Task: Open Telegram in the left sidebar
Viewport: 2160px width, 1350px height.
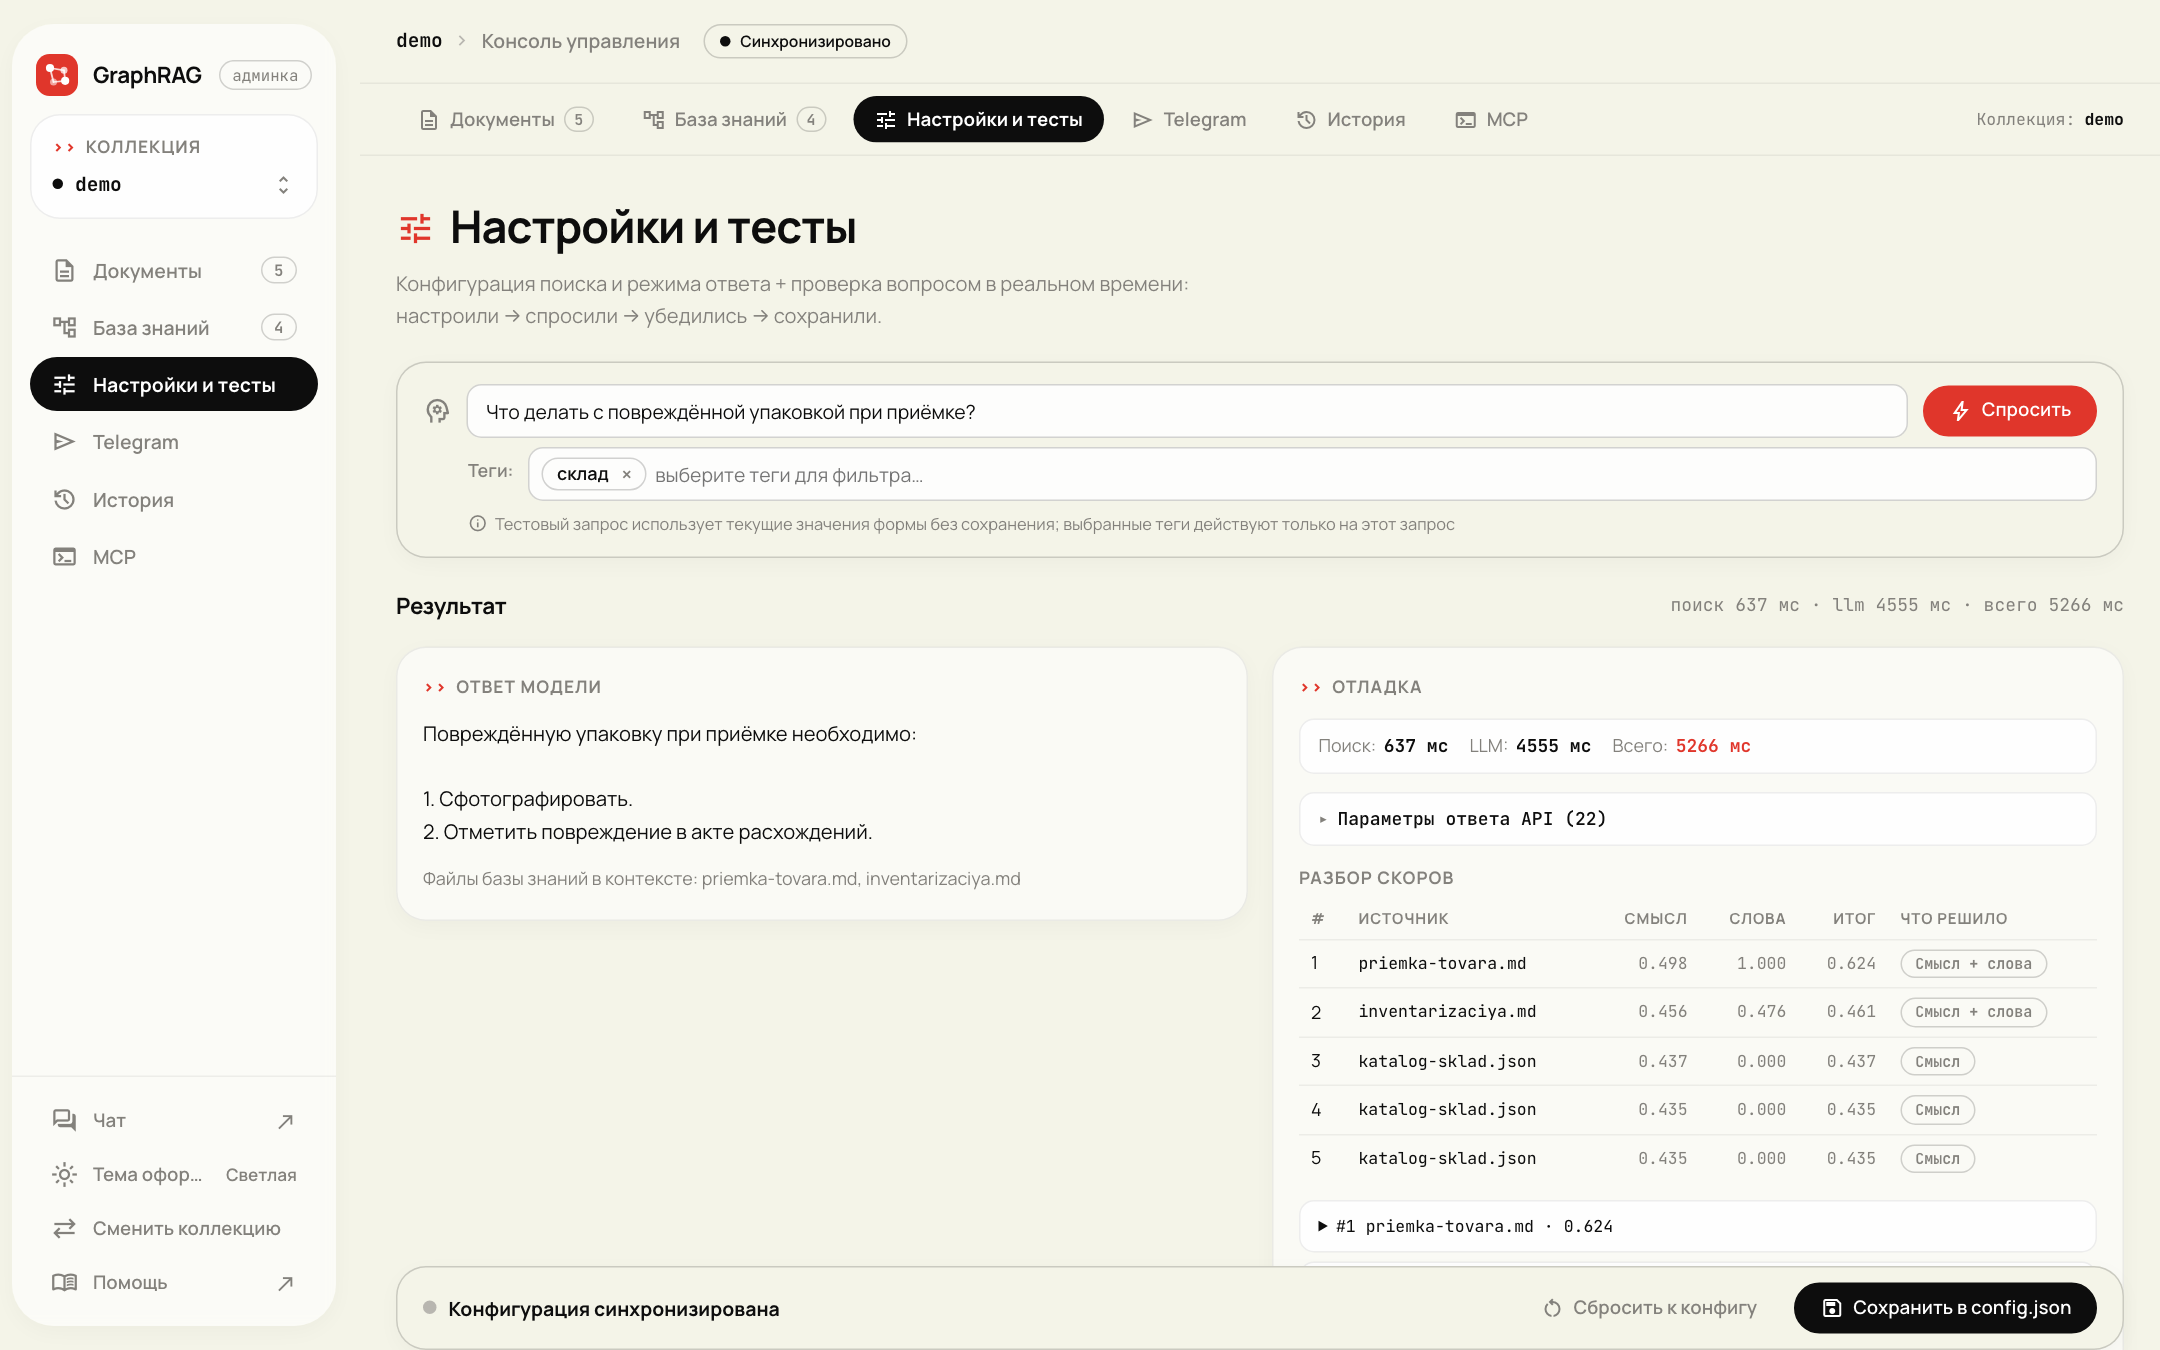Action: click(174, 442)
